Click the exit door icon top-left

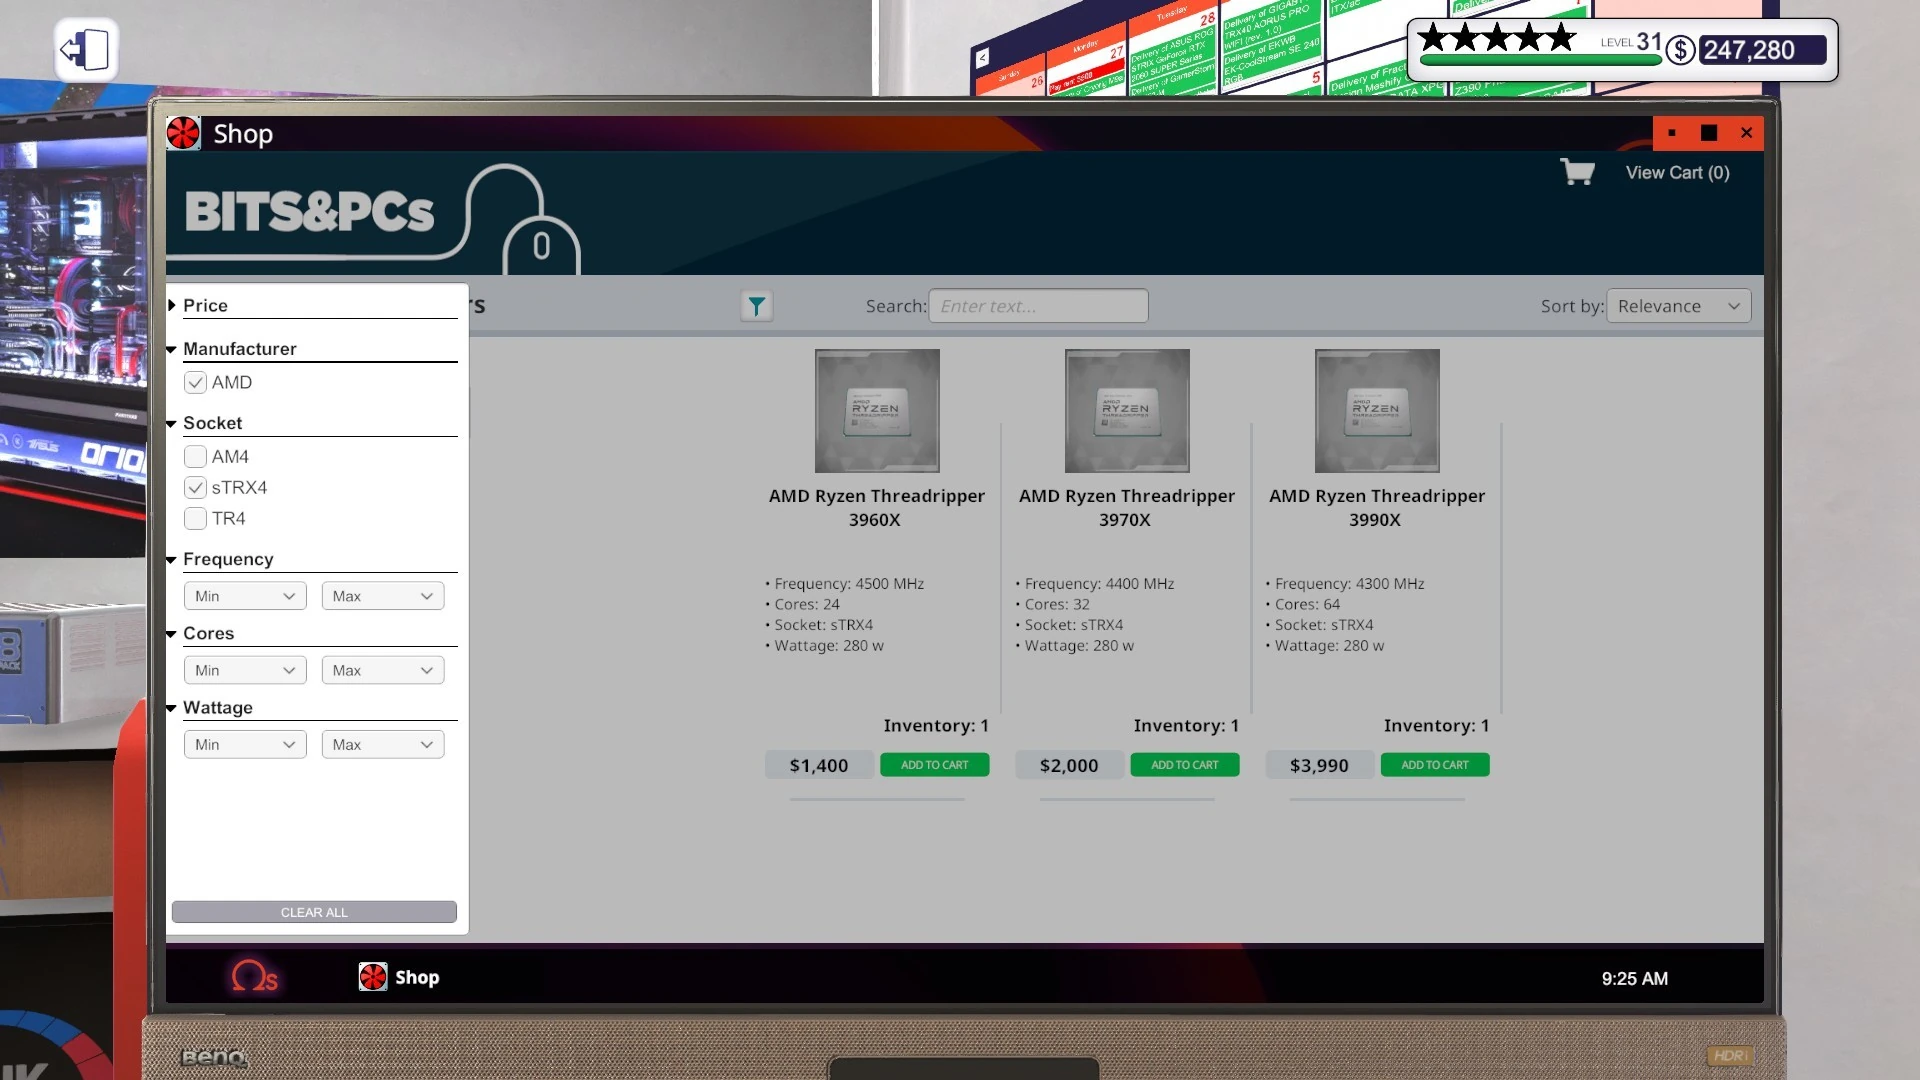coord(86,50)
